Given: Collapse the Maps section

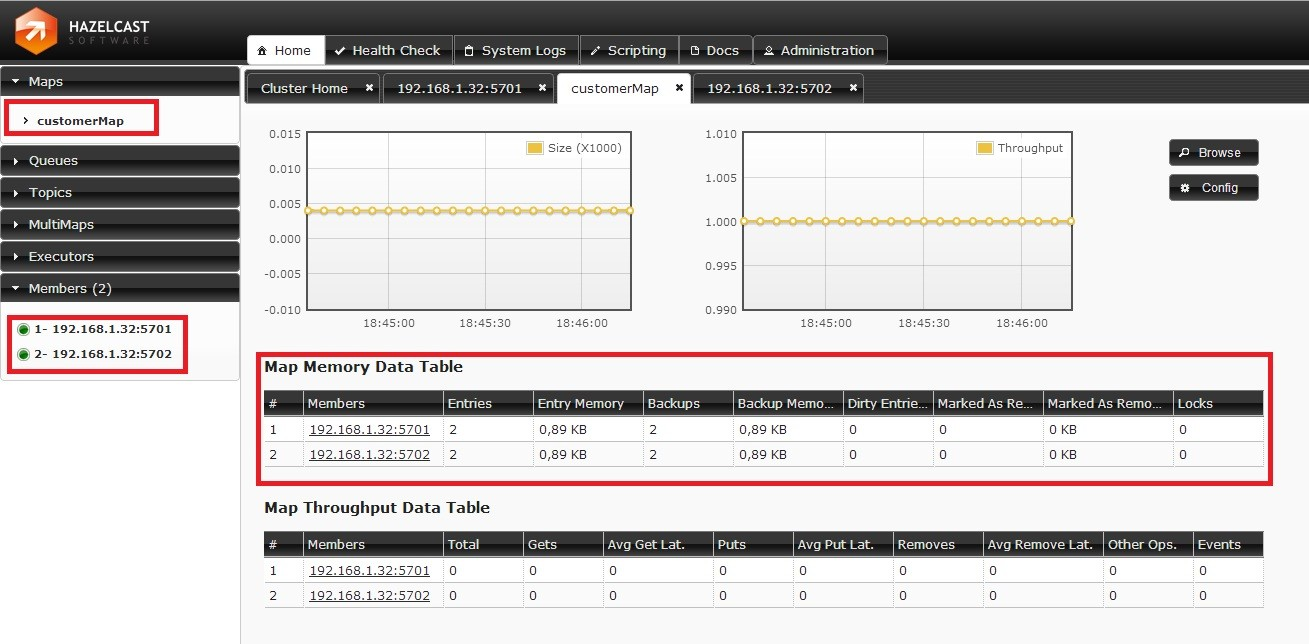Looking at the screenshot, I should pyautogui.click(x=120, y=82).
